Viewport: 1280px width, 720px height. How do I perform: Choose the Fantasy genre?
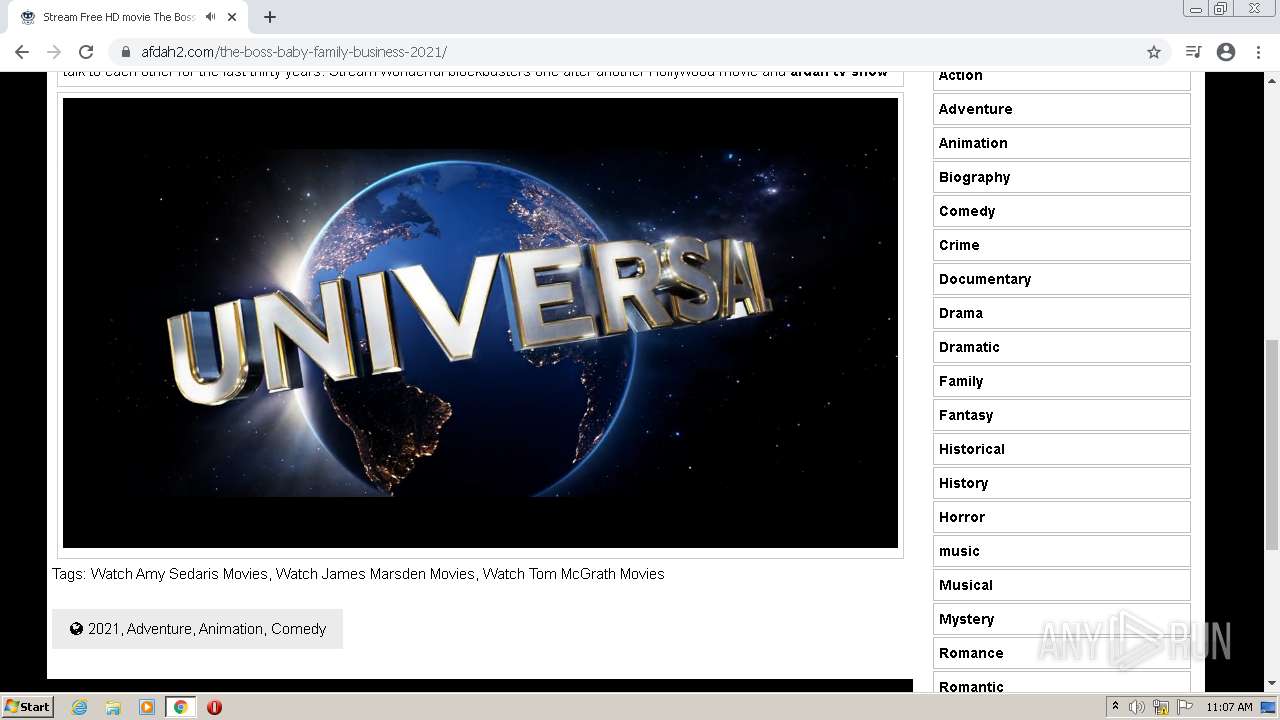[x=1061, y=415]
